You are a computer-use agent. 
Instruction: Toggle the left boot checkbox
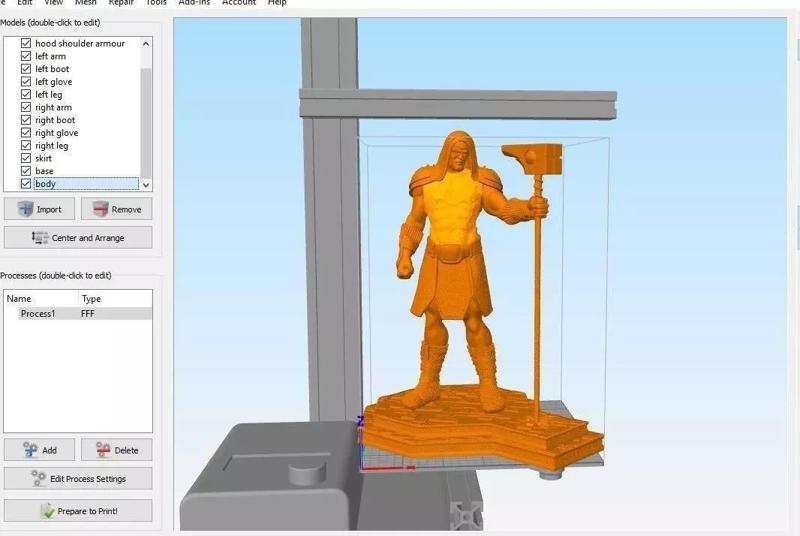click(x=26, y=69)
